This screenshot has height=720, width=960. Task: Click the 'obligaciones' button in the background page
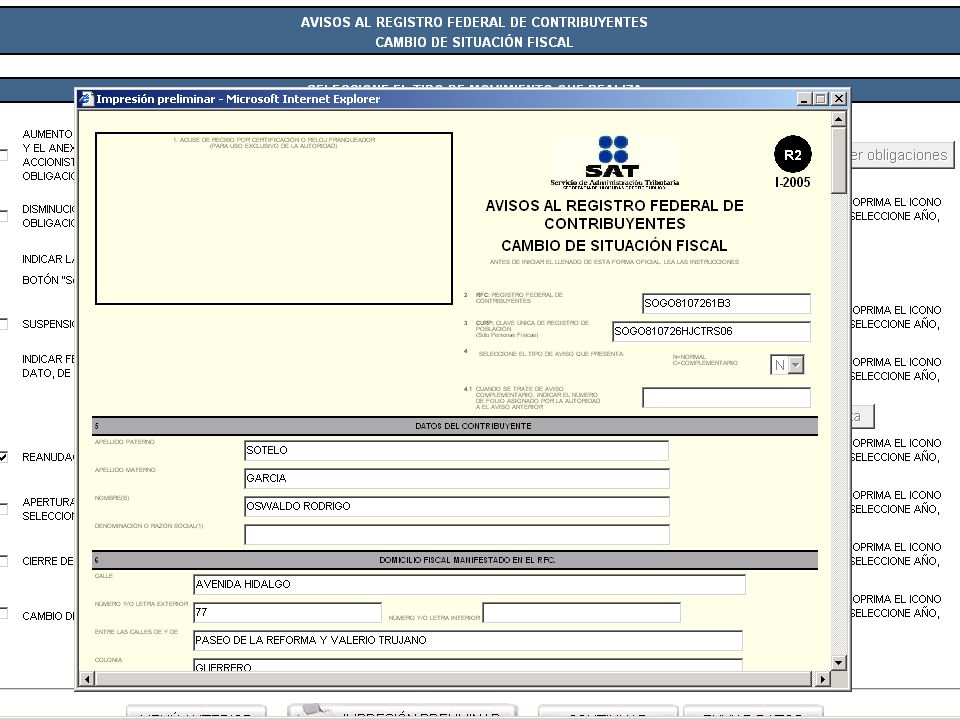pyautogui.click(x=902, y=155)
